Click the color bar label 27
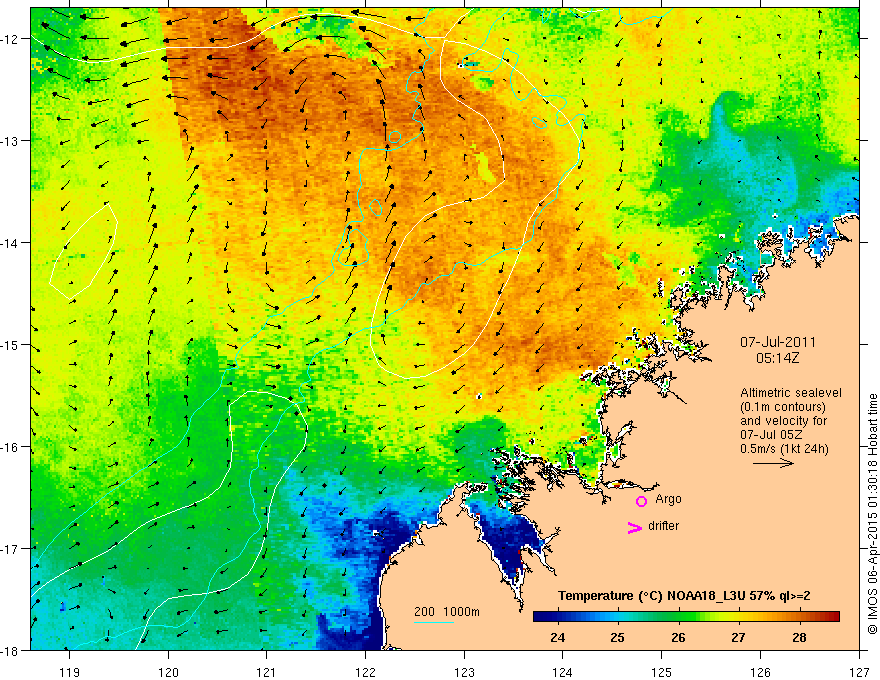The height and width of the screenshot is (680, 880). pyautogui.click(x=739, y=637)
